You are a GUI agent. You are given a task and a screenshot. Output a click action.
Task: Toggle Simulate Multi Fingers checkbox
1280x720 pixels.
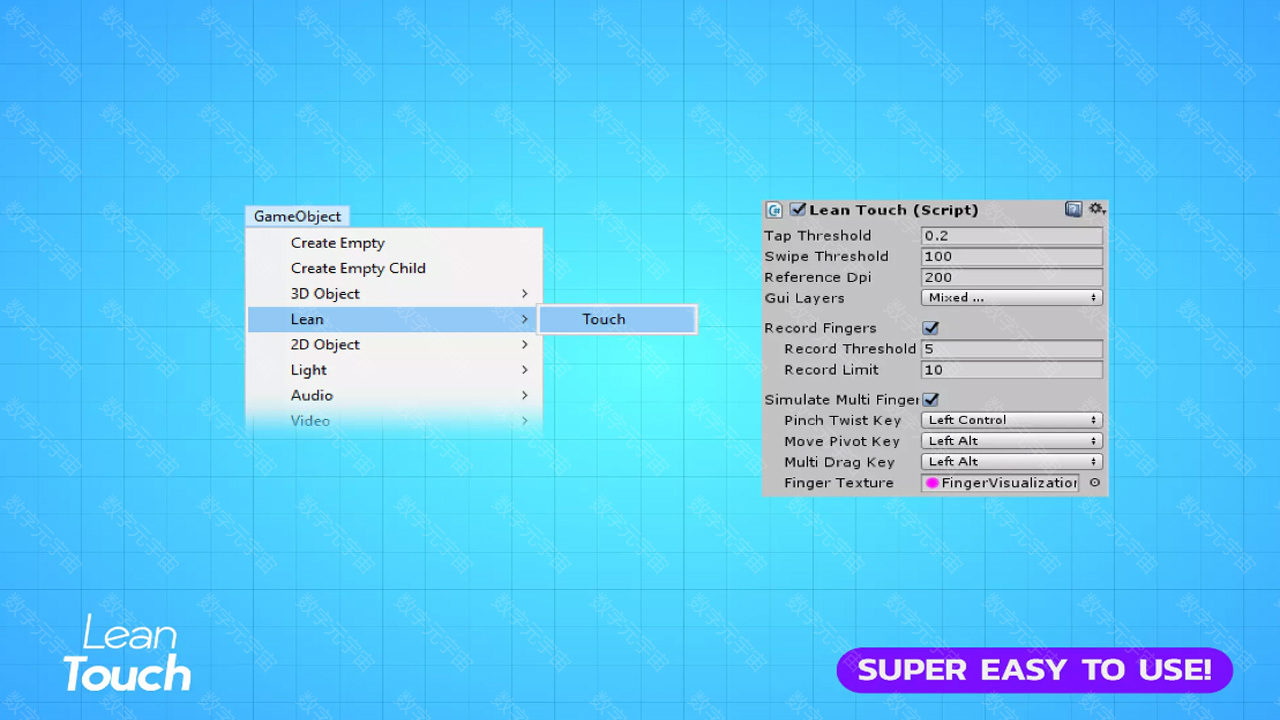point(931,400)
